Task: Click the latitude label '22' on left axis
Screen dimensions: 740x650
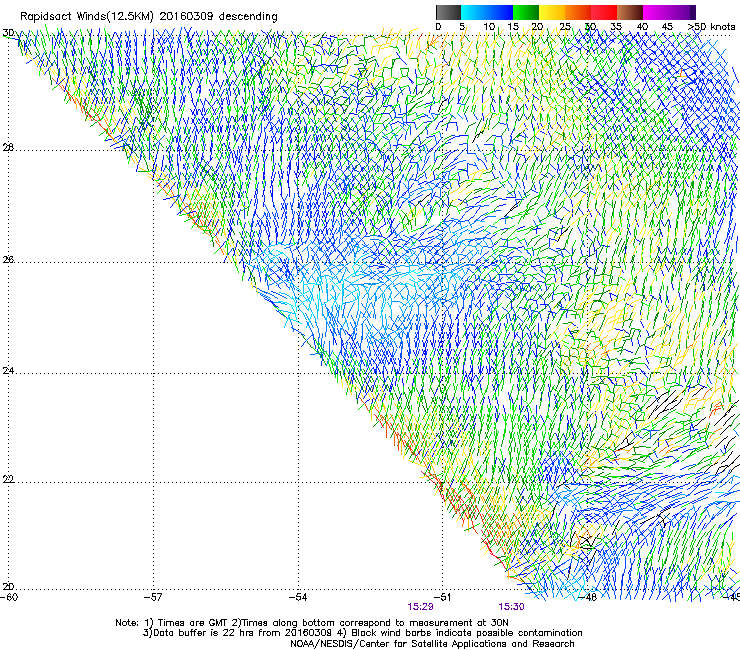Action: point(8,479)
